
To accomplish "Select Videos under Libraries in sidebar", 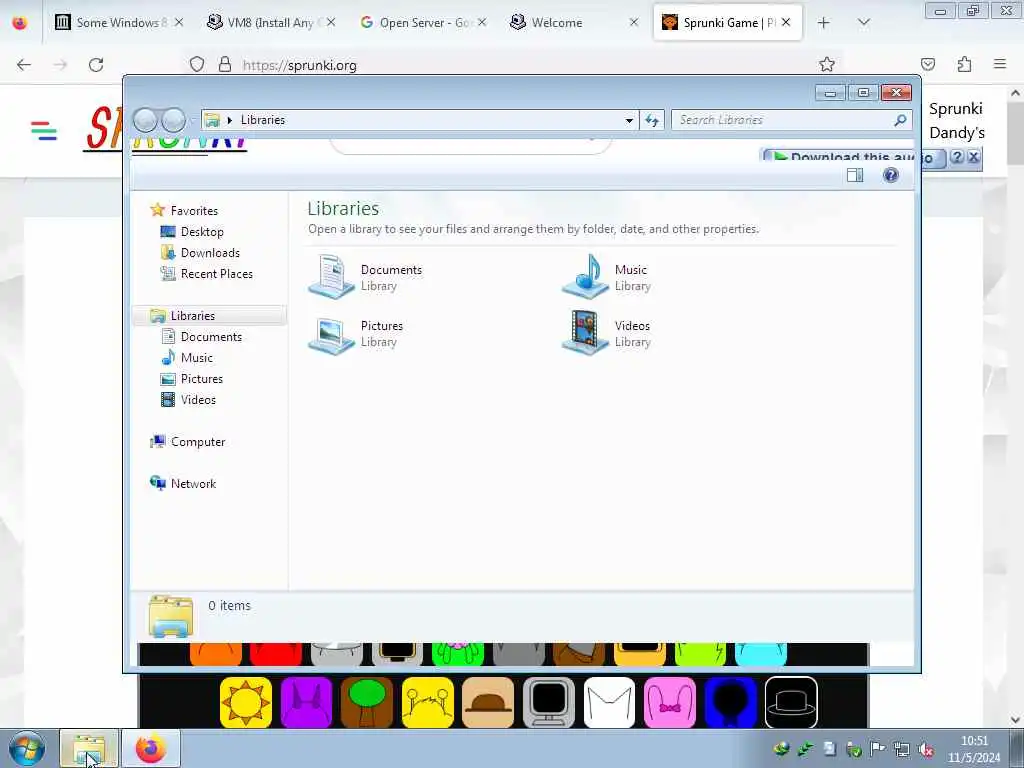I will coord(198,400).
